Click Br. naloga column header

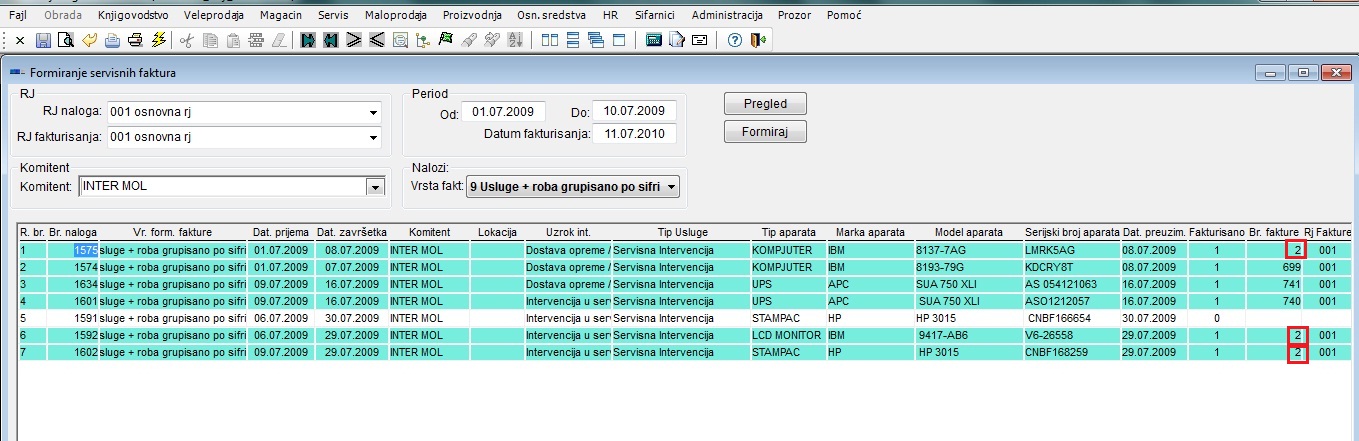click(73, 232)
